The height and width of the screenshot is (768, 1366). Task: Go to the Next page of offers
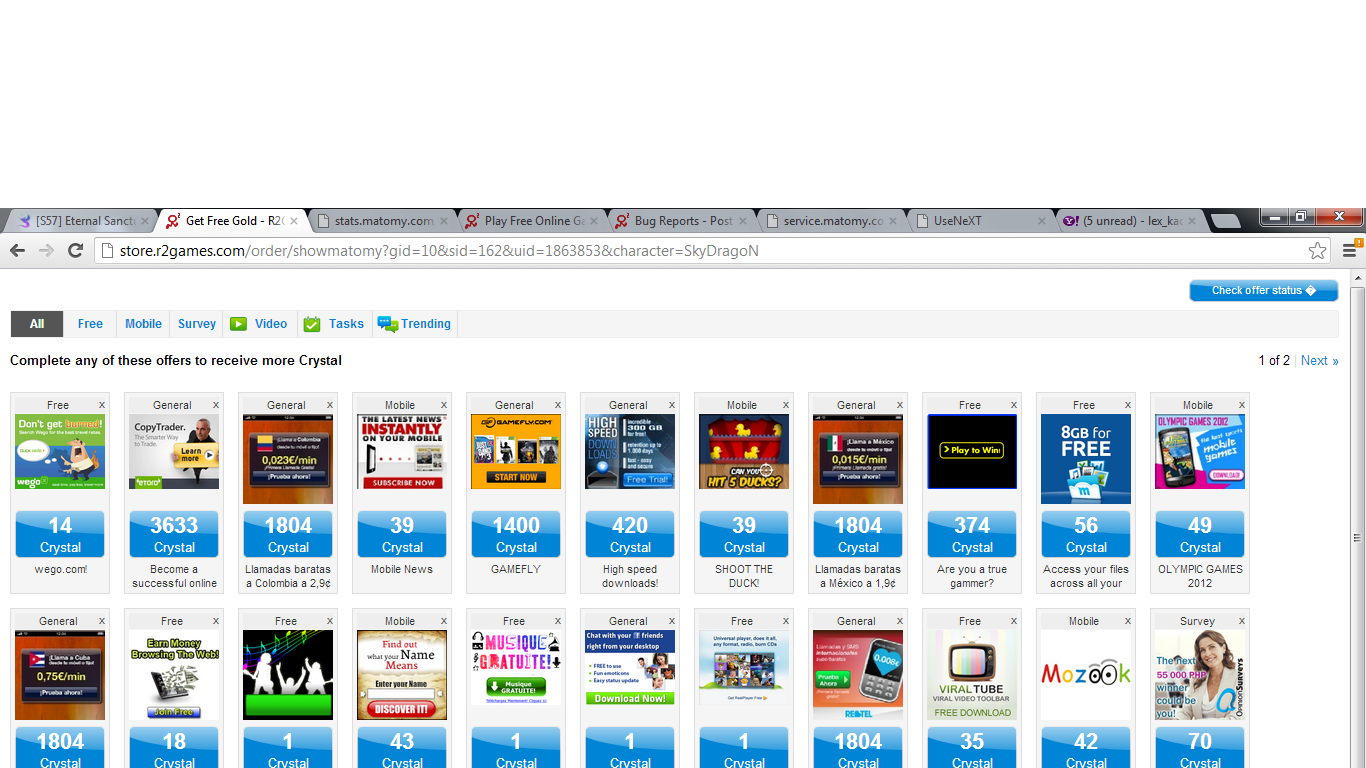[x=1319, y=361]
